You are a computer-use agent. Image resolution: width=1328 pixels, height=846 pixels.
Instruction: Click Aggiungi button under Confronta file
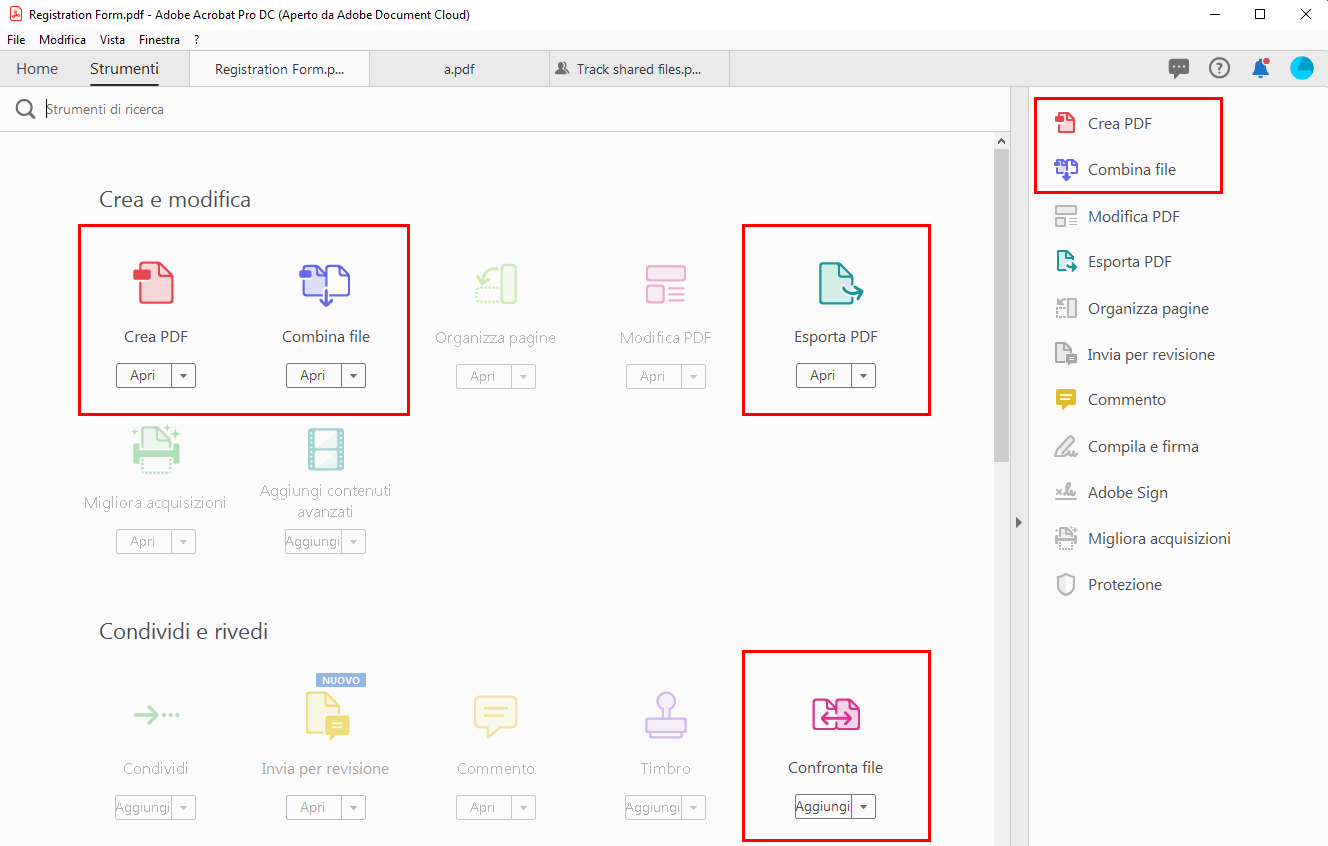(x=823, y=807)
